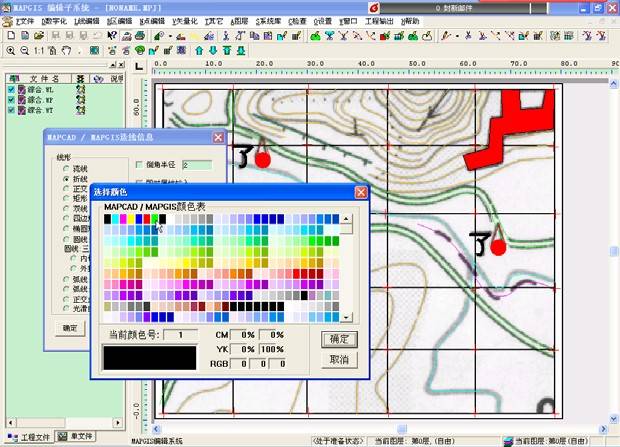
Task: Click the layer column header icon in file panel
Action: 80,79
